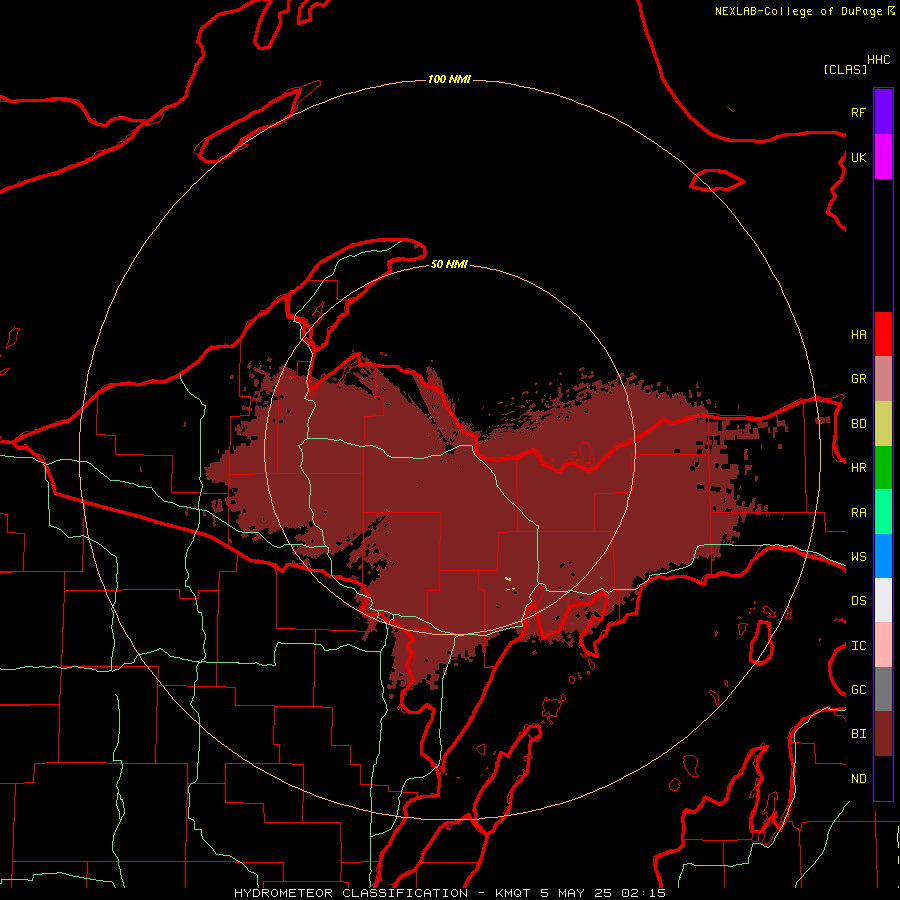Click the UK legend label
The height and width of the screenshot is (900, 900).
pos(858,157)
